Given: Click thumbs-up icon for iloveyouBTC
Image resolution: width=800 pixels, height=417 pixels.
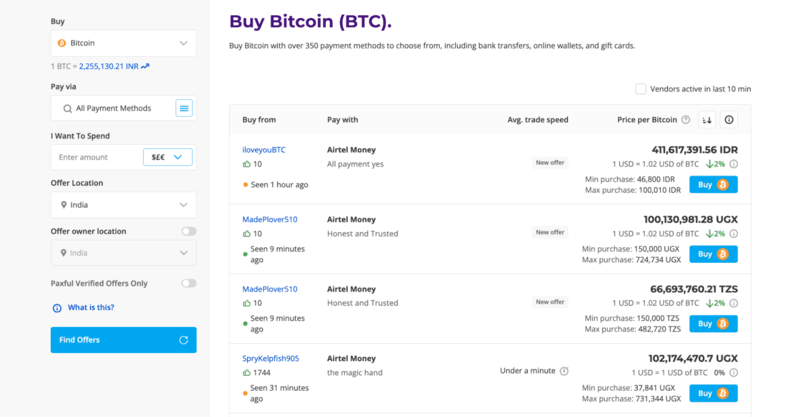Looking at the screenshot, I should (x=246, y=164).
